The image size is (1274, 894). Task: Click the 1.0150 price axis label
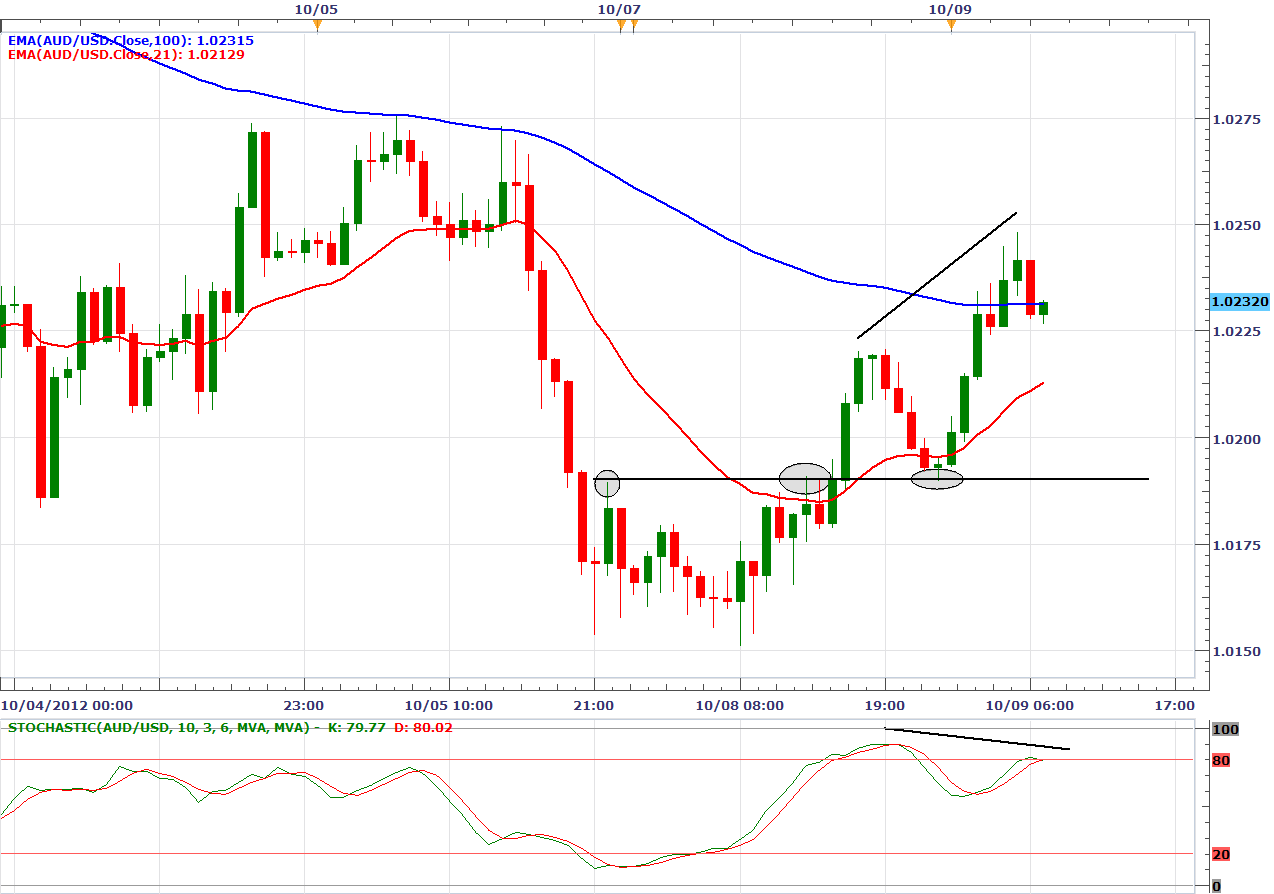tap(1233, 652)
